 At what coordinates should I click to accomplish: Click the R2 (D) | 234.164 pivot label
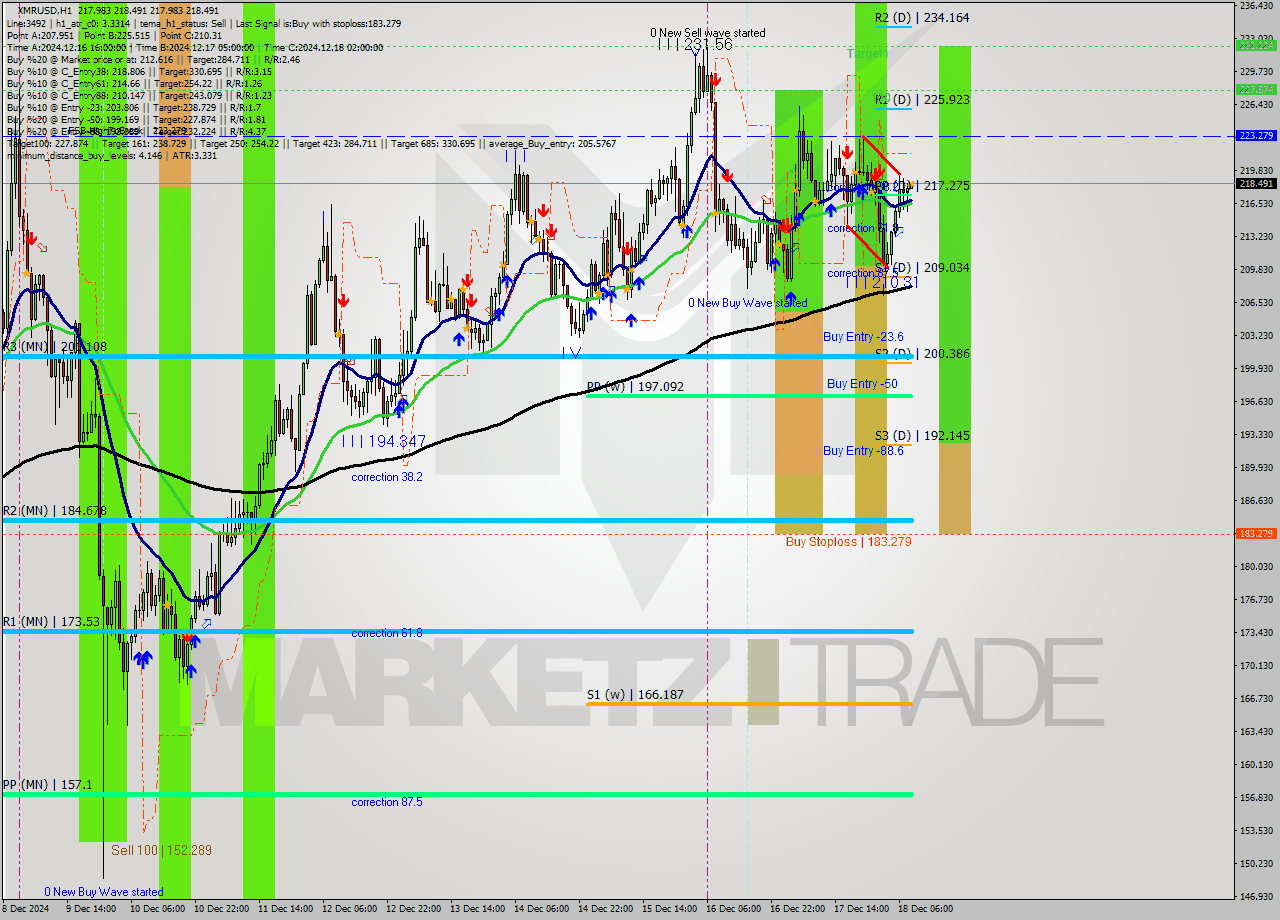click(922, 17)
